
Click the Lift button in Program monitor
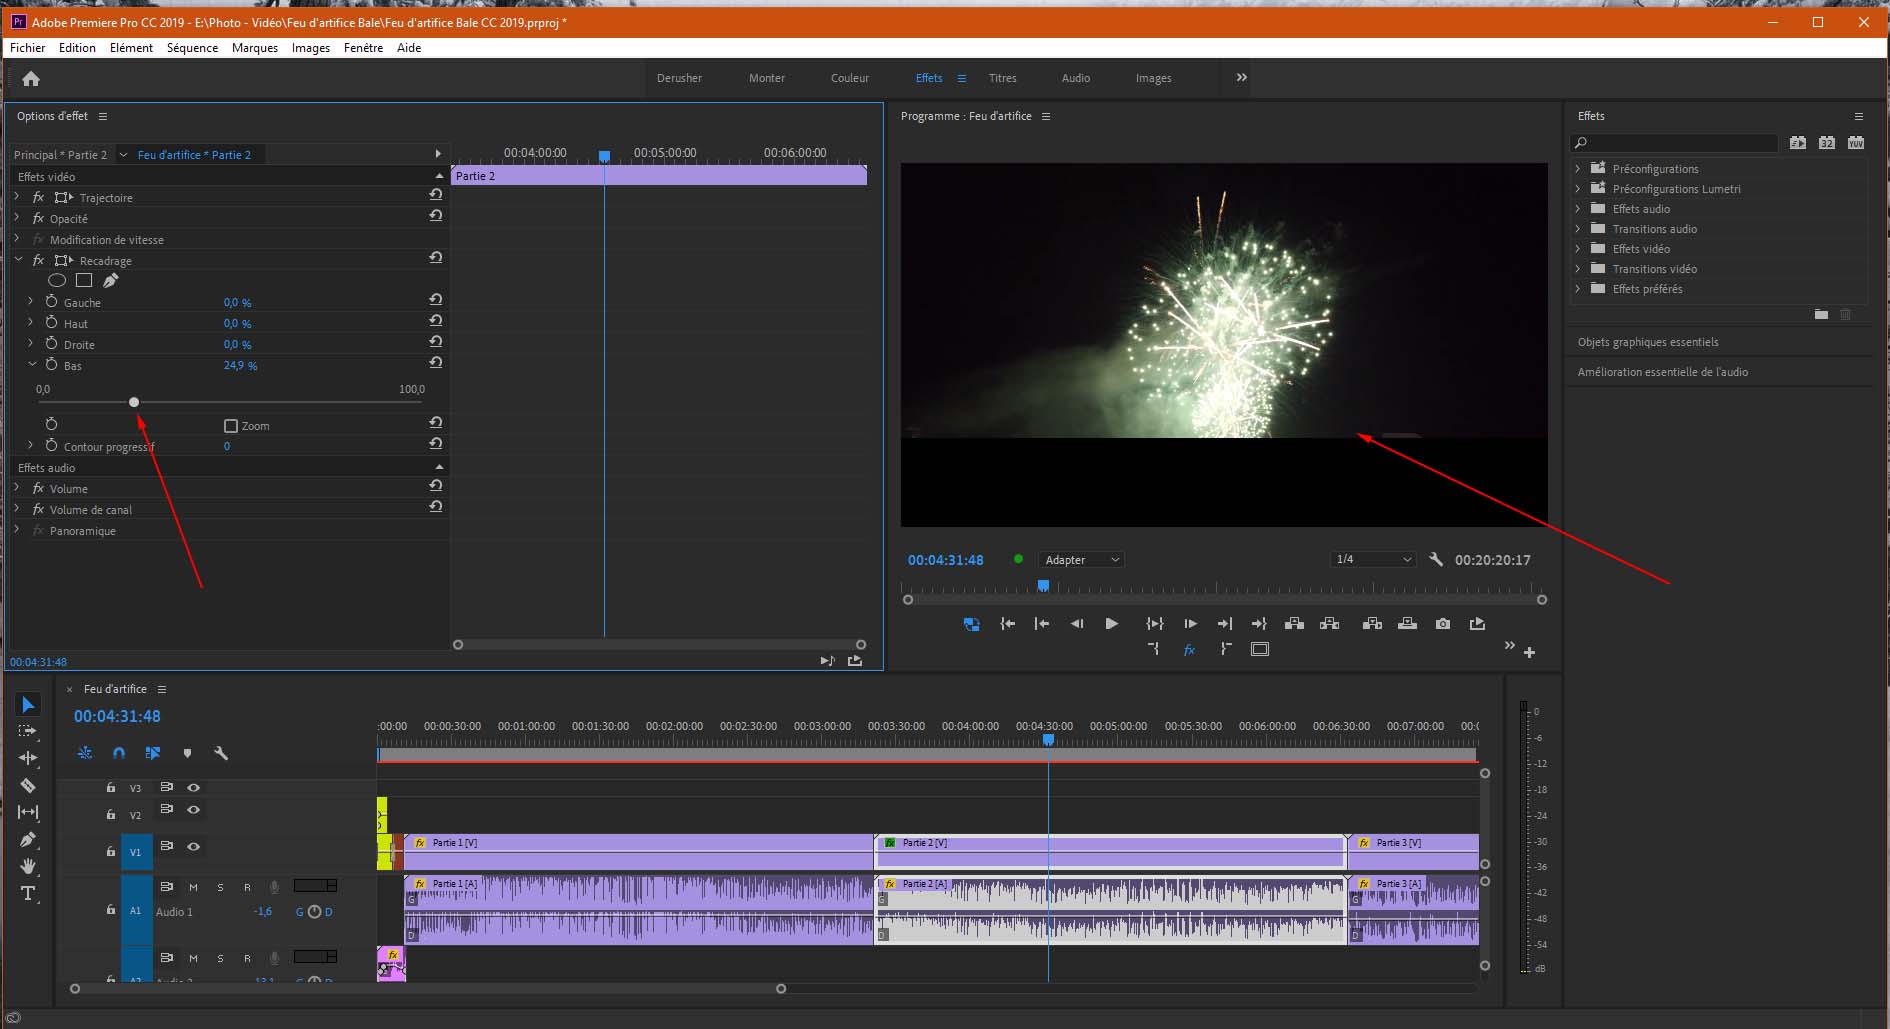pyautogui.click(x=1294, y=623)
